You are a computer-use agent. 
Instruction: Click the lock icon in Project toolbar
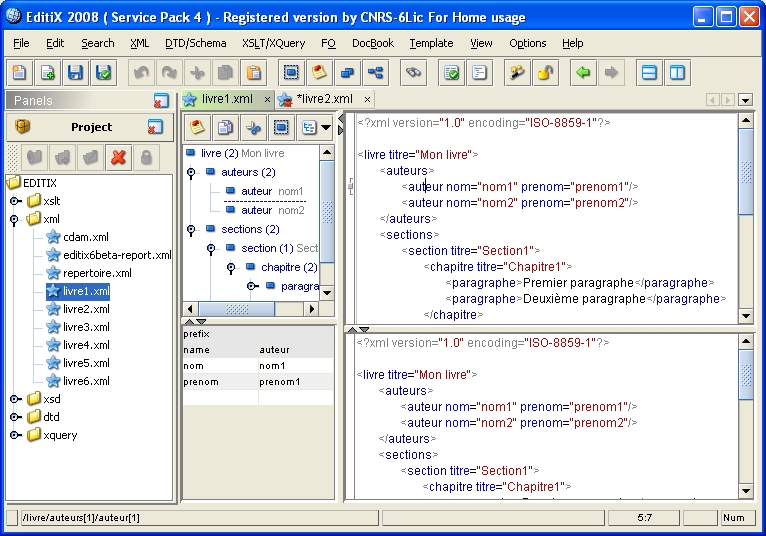click(x=146, y=157)
